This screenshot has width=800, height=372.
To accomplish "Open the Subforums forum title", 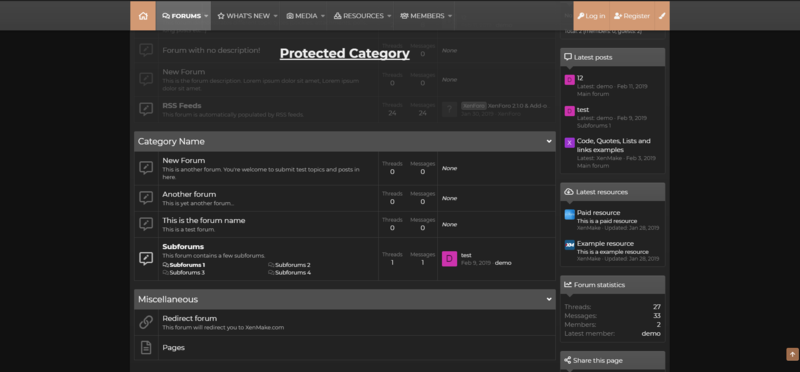I will 183,246.
